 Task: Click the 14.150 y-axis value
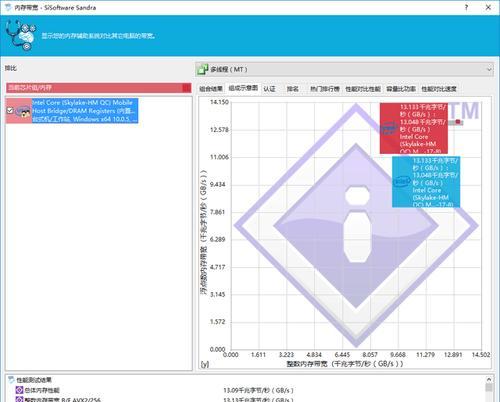(x=219, y=102)
